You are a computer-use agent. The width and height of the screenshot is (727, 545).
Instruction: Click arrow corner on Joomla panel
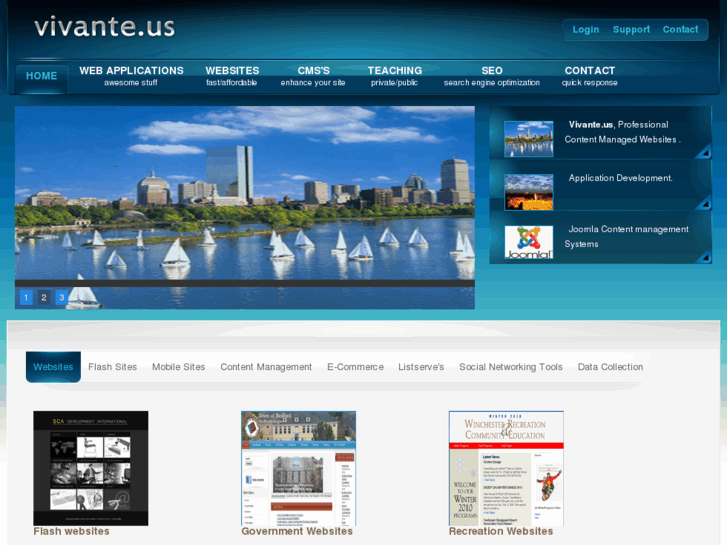[704, 256]
